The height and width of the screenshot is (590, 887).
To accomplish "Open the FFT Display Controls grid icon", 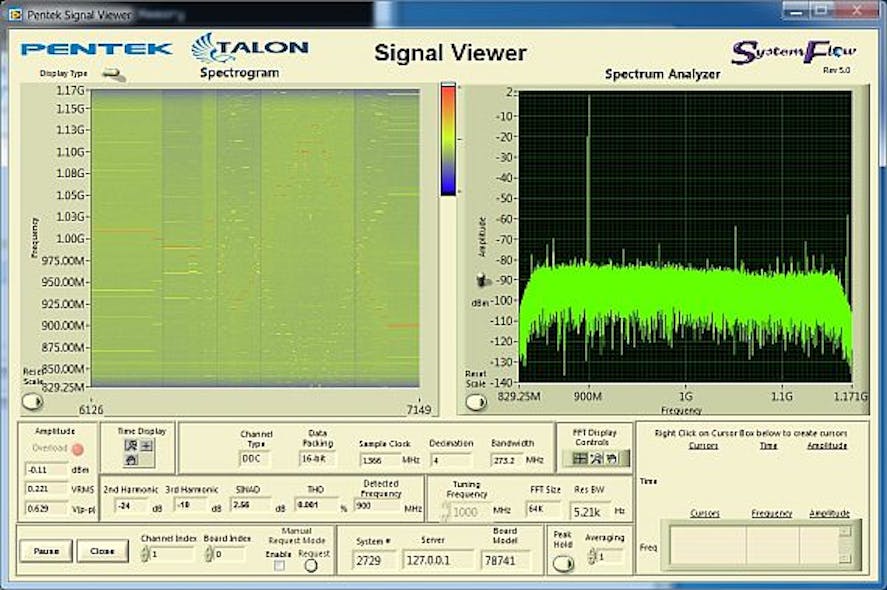I will 580,456.
